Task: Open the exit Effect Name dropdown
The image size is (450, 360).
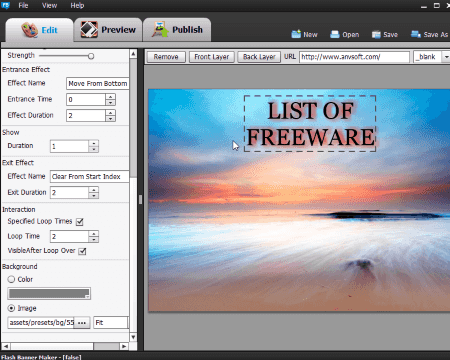Action: [x=90, y=176]
